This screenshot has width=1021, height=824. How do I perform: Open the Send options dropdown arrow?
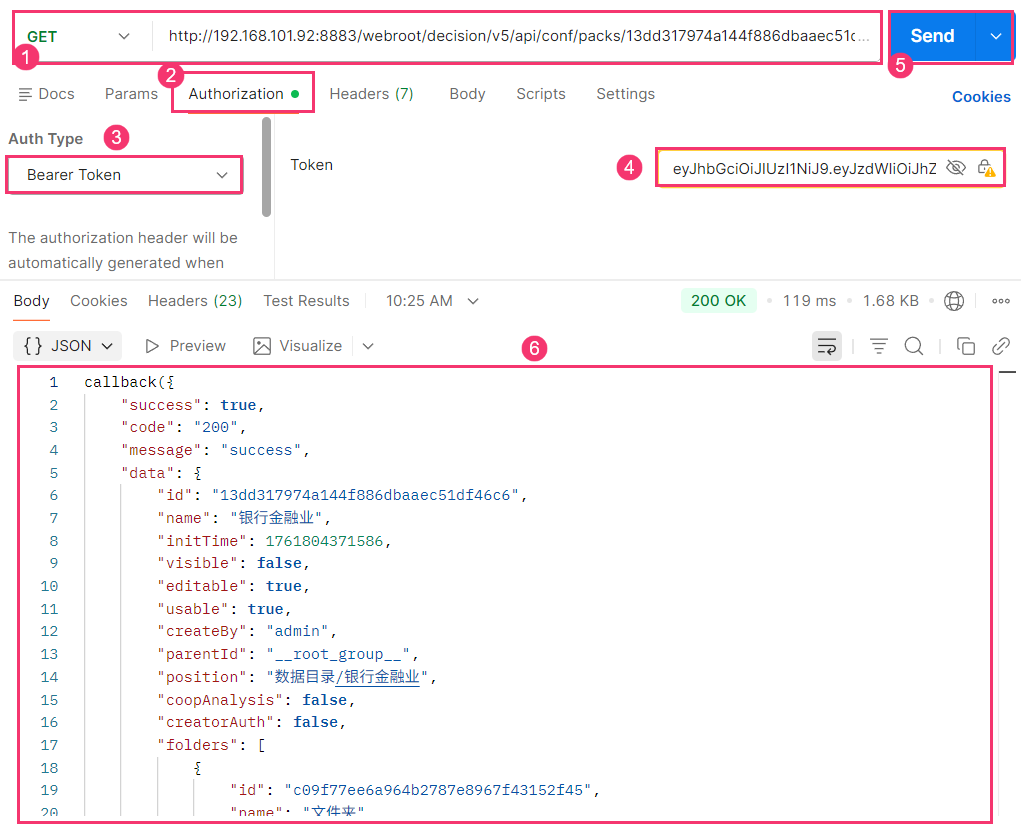tap(995, 36)
